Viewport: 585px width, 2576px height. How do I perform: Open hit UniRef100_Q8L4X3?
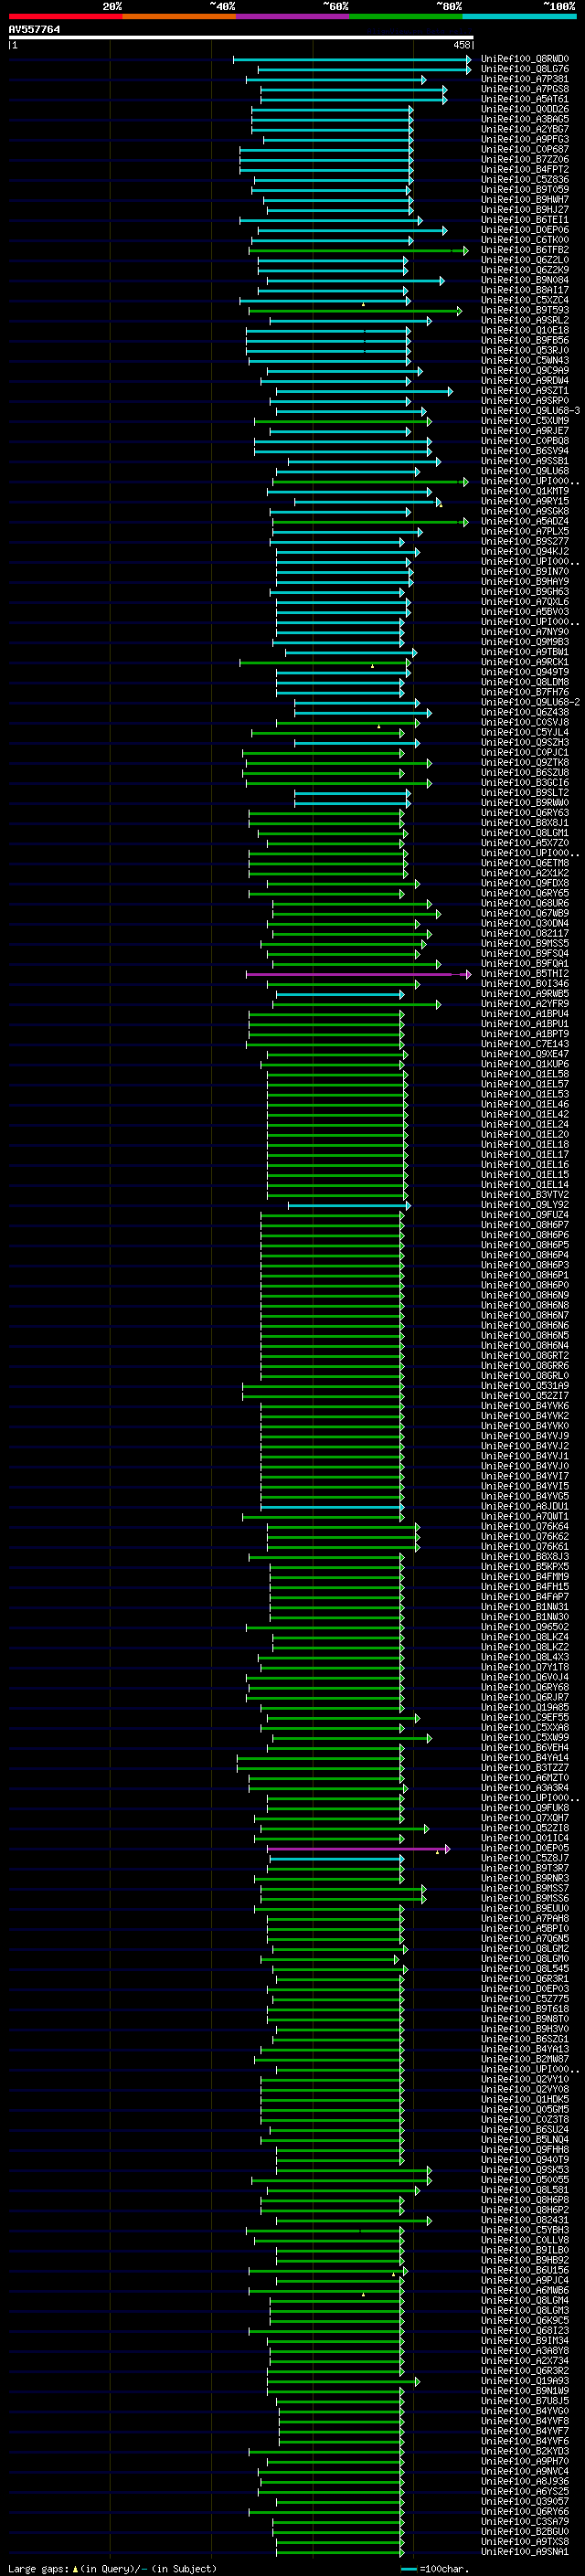(x=525, y=1658)
